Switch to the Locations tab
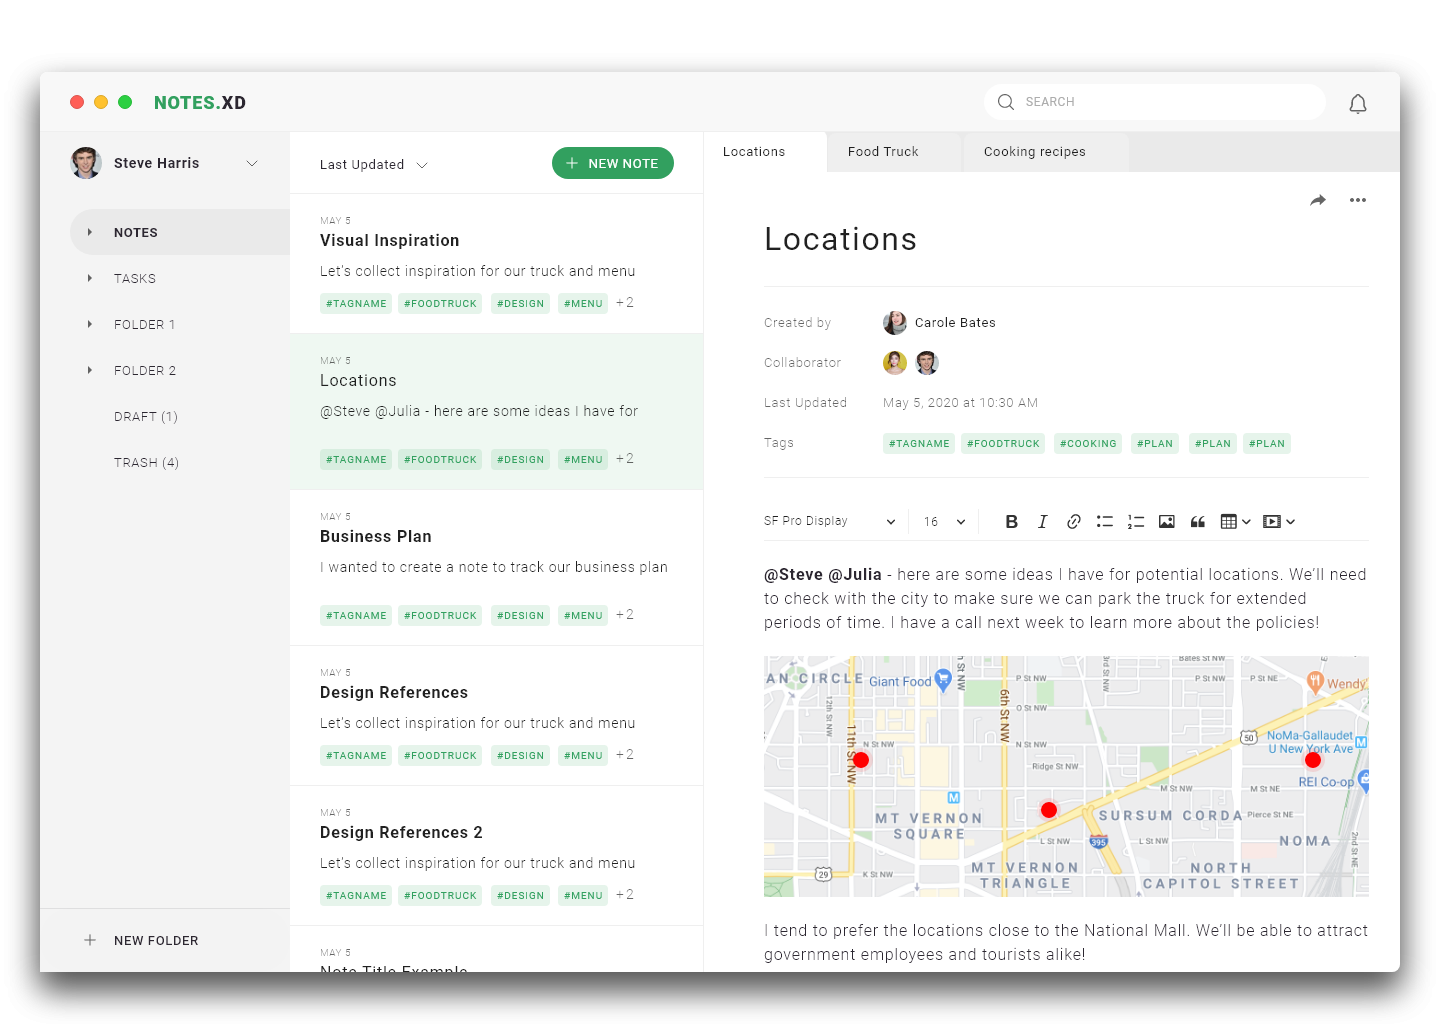Screen dimensions: 1440x1024 (x=764, y=152)
